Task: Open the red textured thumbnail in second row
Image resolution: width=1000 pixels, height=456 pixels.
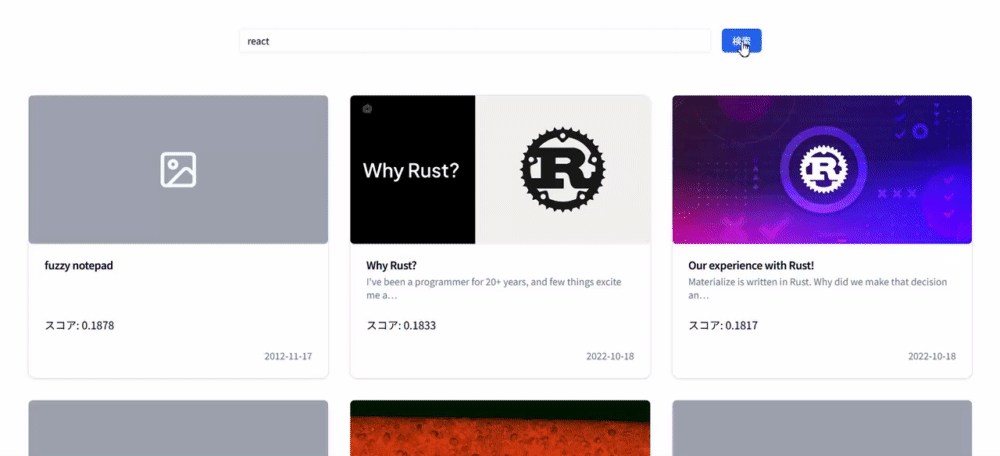Action: click(x=500, y=428)
